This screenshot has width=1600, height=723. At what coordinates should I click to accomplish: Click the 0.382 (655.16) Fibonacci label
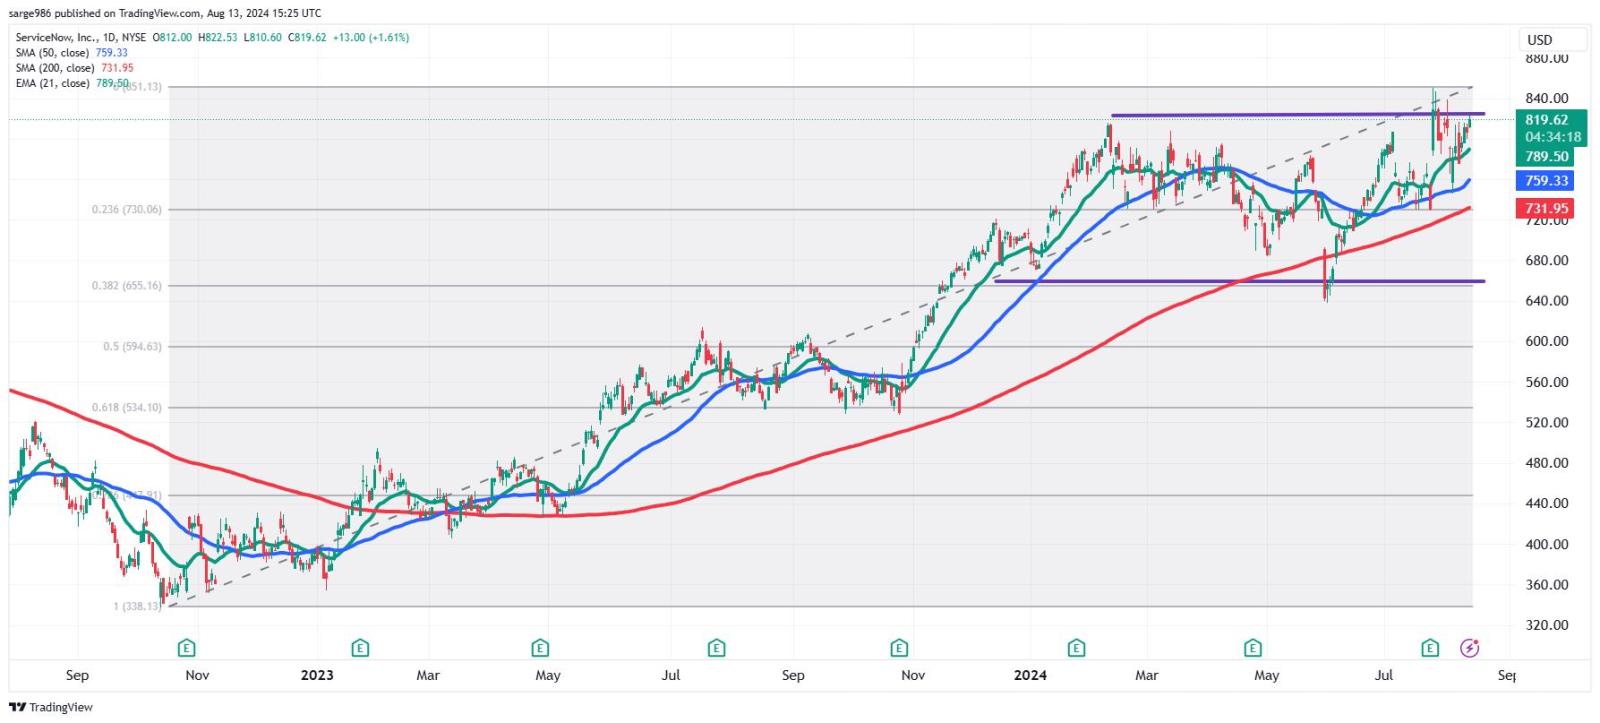[x=126, y=286]
